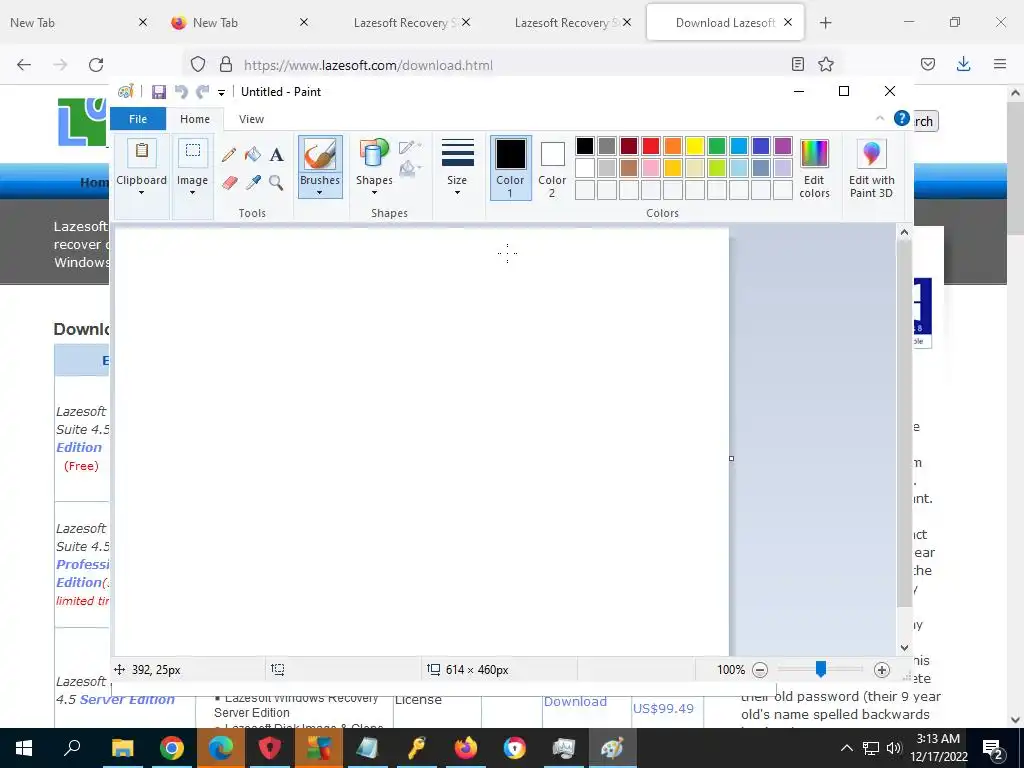Viewport: 1024px width, 768px height.
Task: Open Google Chrome from taskbar
Action: [x=172, y=748]
